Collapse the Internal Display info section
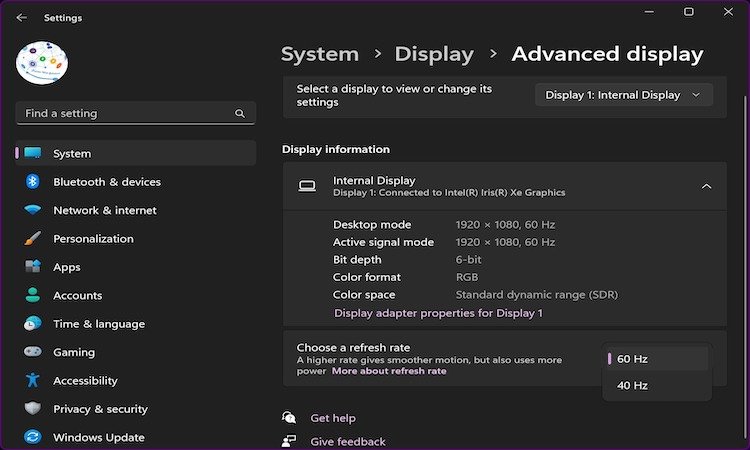The height and width of the screenshot is (450, 750). click(x=706, y=186)
